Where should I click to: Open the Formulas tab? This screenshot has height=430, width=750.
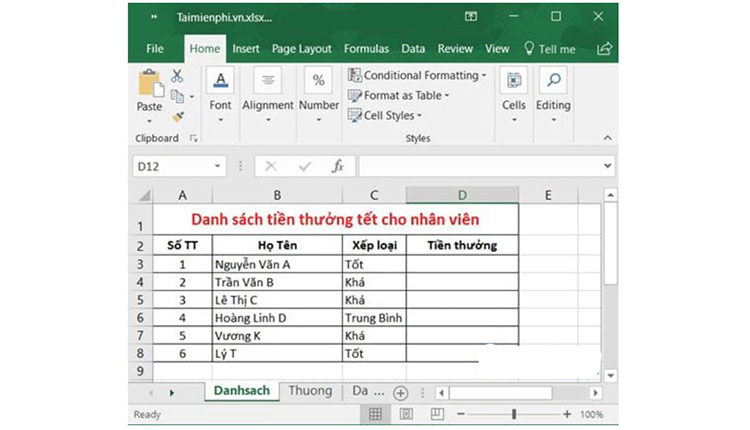pos(366,49)
